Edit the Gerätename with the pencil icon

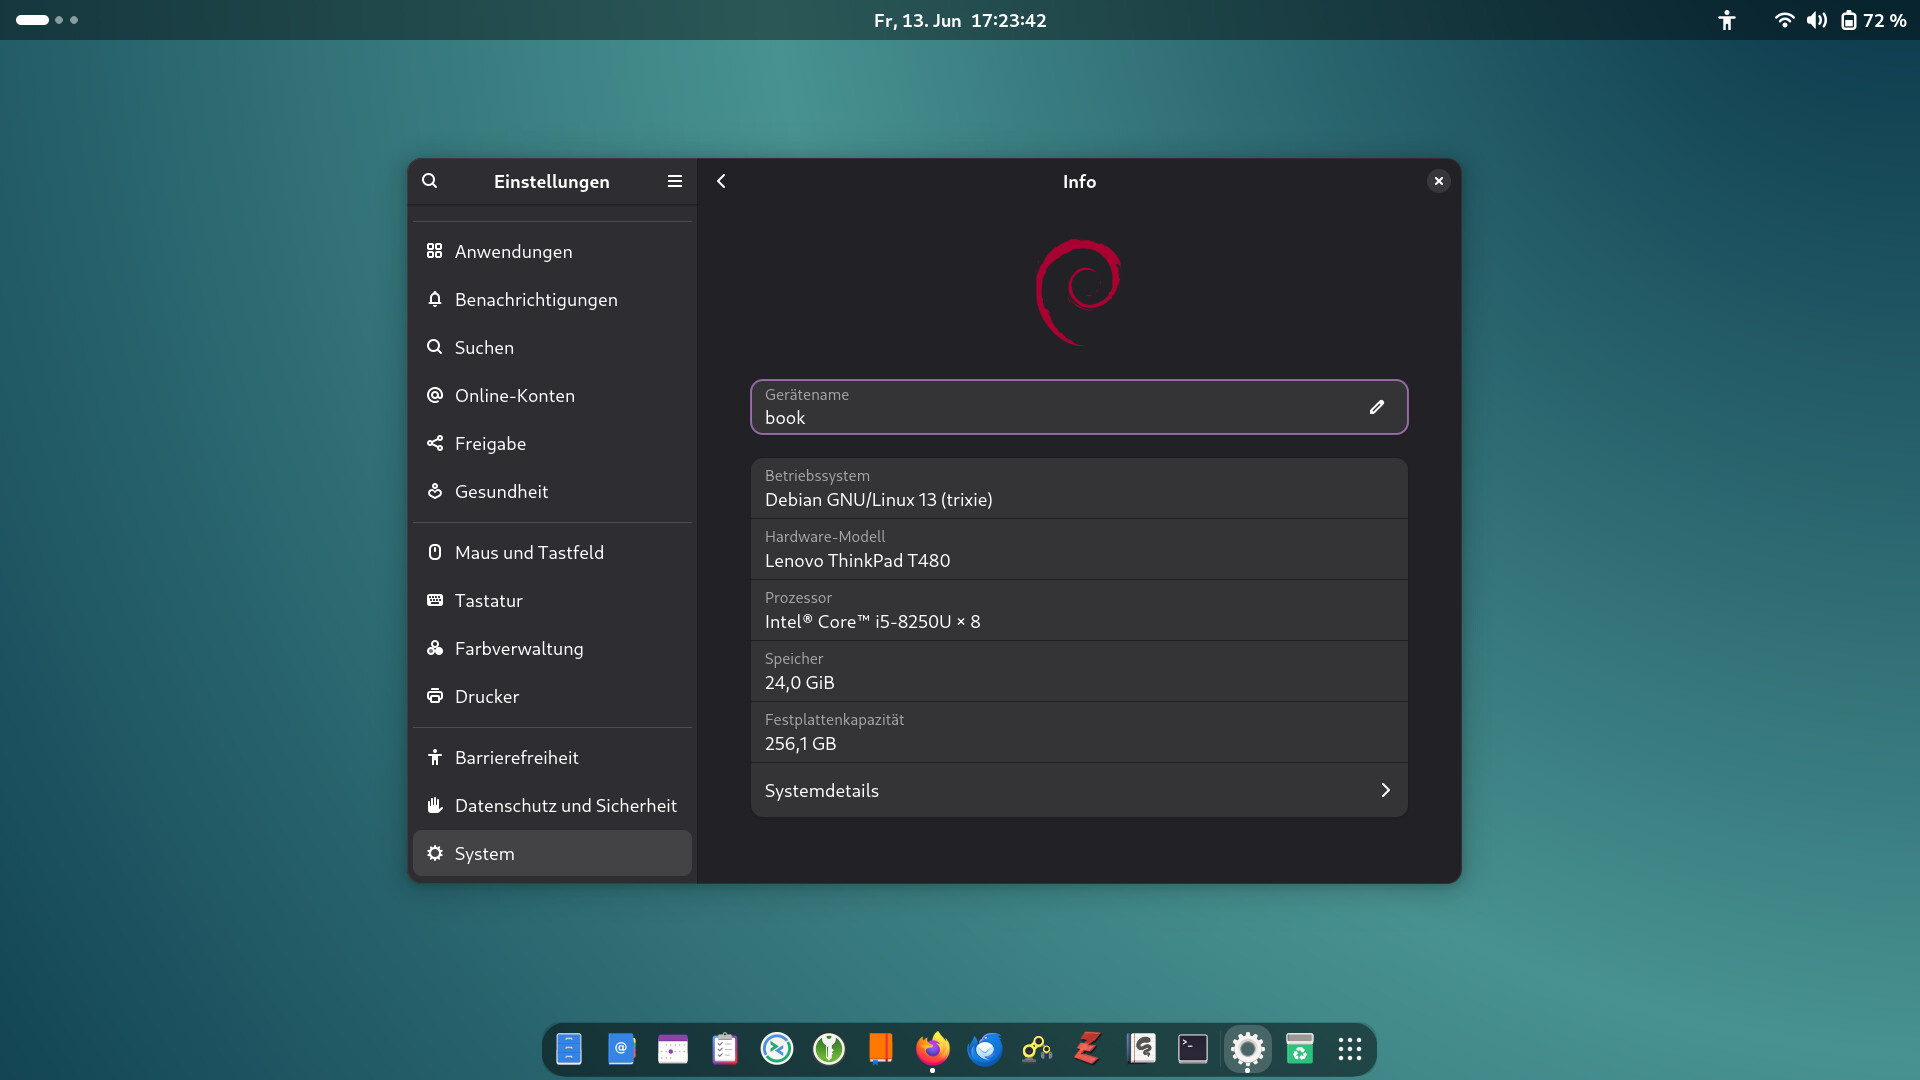click(x=1377, y=407)
